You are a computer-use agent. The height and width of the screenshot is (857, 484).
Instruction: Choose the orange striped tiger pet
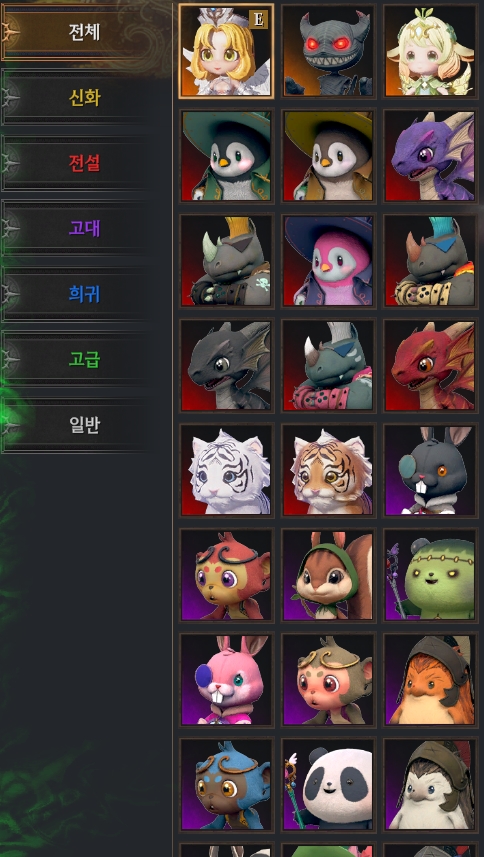click(x=328, y=471)
